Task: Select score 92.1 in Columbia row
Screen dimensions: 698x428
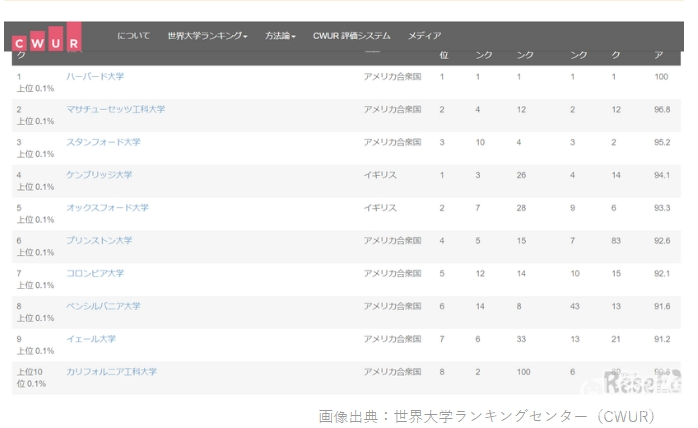Action: (662, 273)
